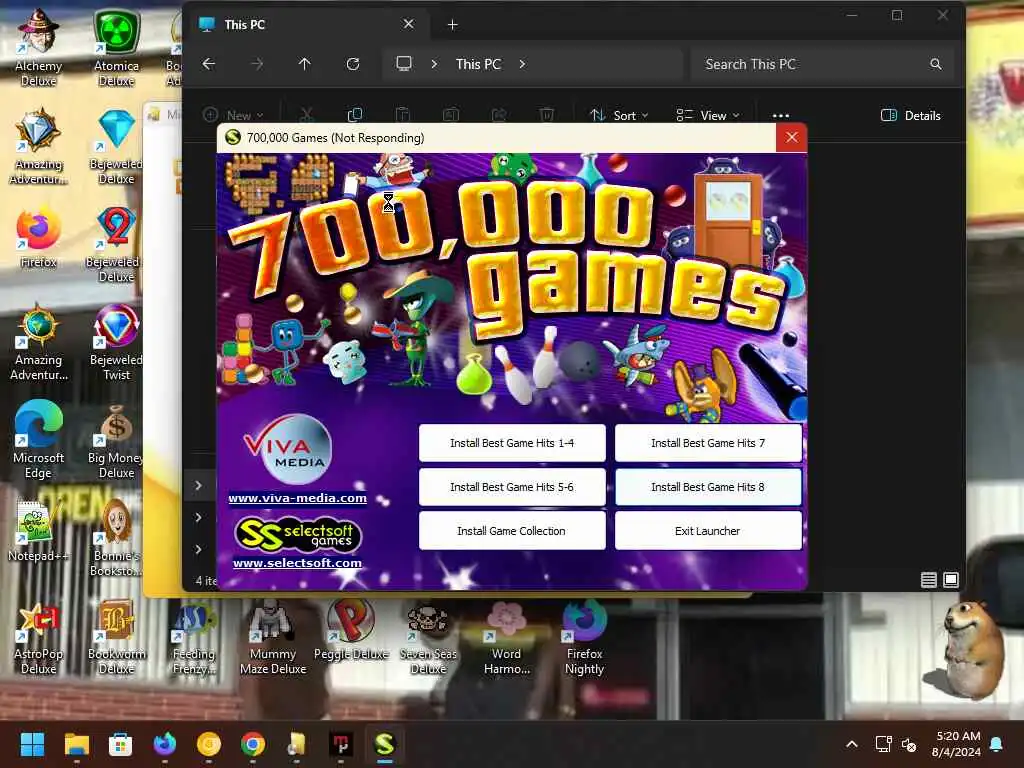Go back in File Explorer
Viewport: 1024px width, 768px height.
[208, 64]
